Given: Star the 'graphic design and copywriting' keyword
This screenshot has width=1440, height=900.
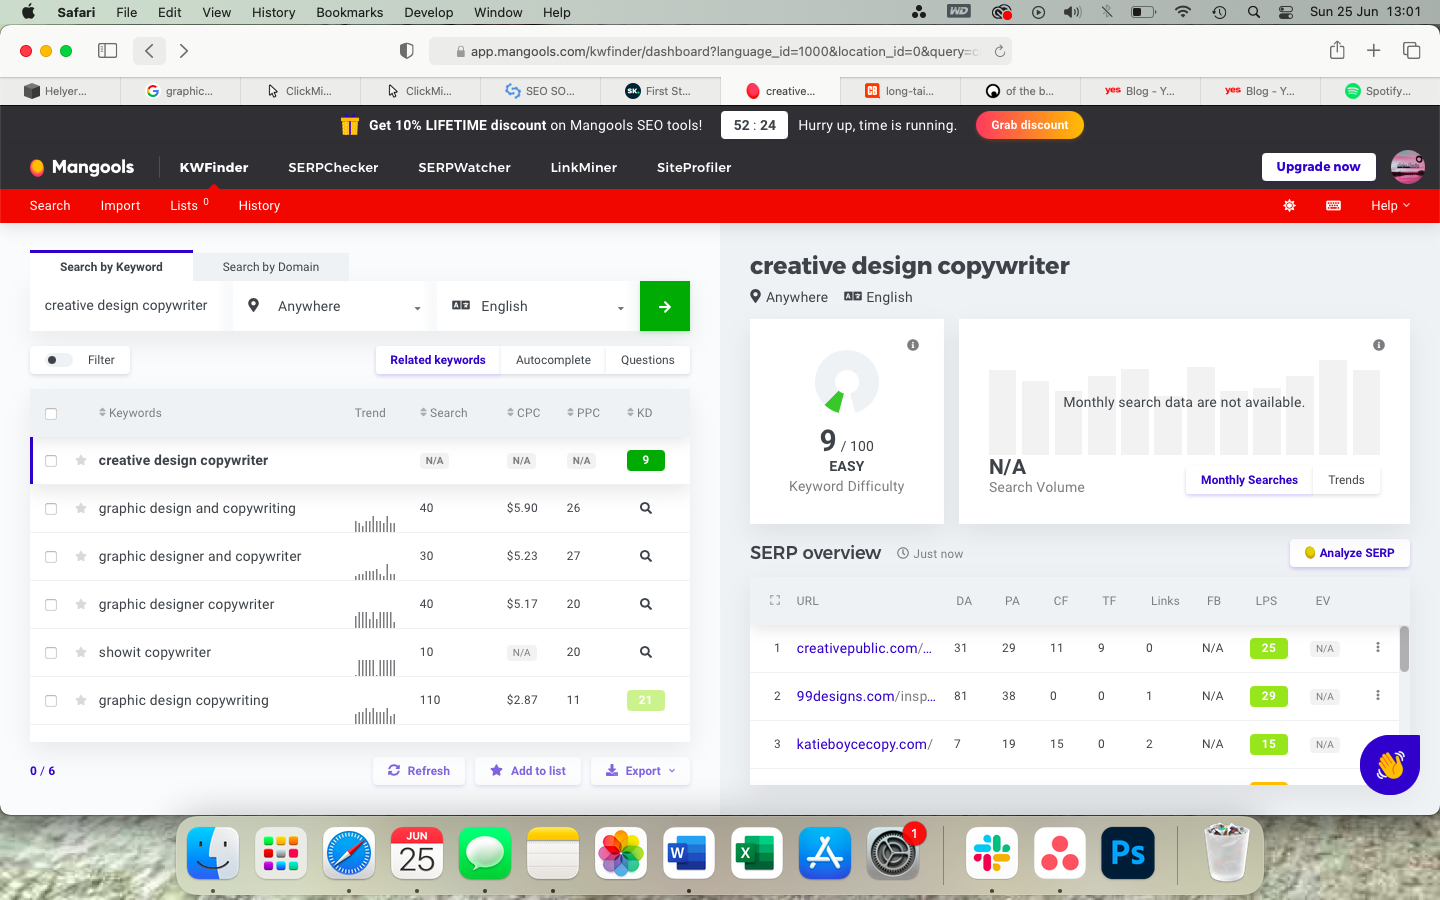Looking at the screenshot, I should pyautogui.click(x=81, y=508).
